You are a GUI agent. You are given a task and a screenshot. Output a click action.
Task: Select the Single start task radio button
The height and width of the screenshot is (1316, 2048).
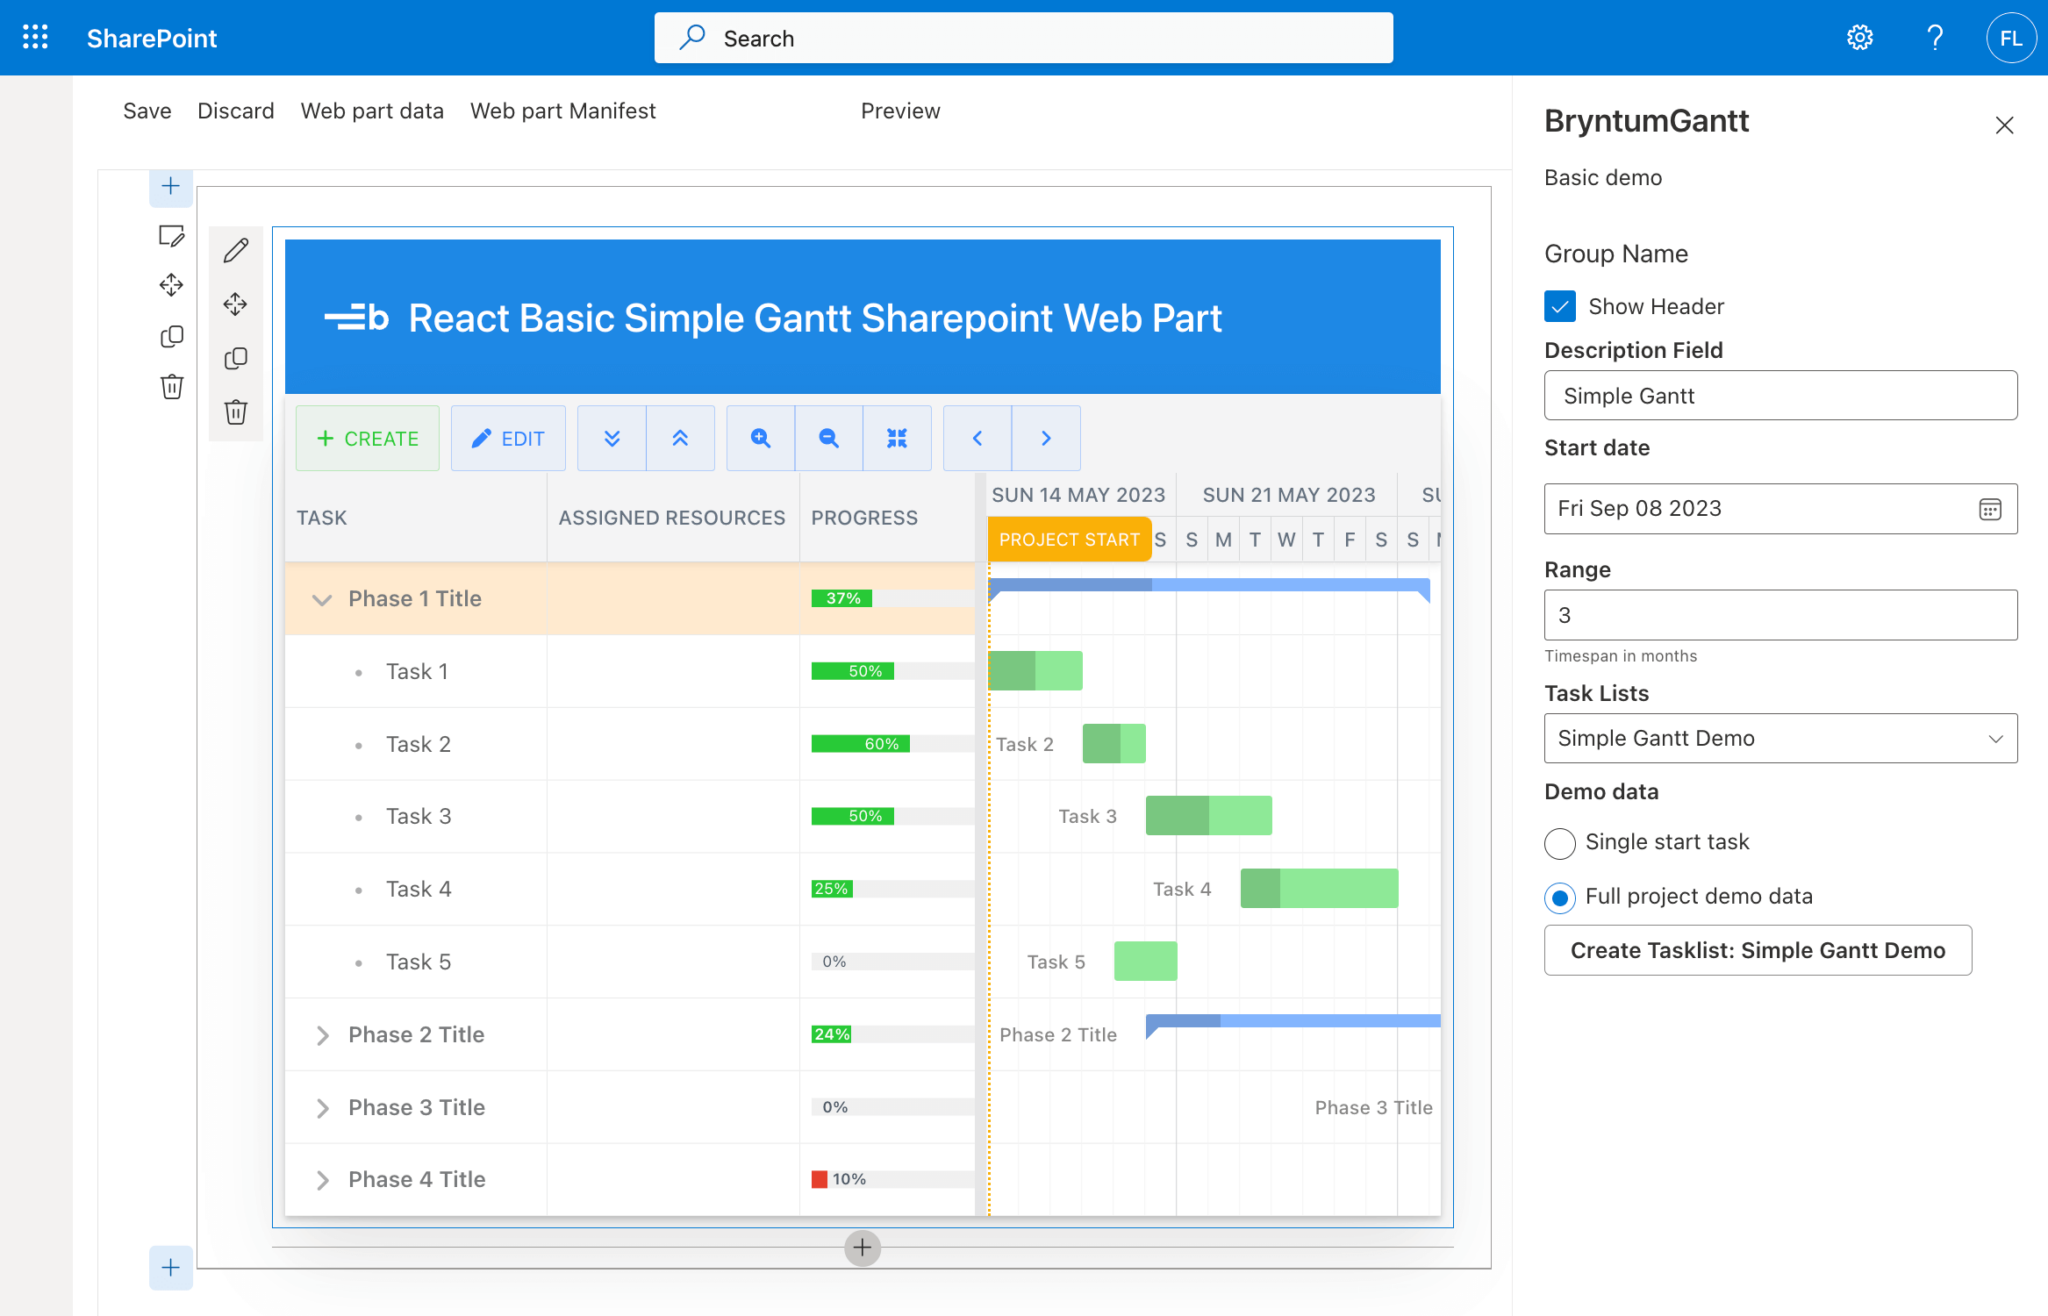click(1559, 843)
